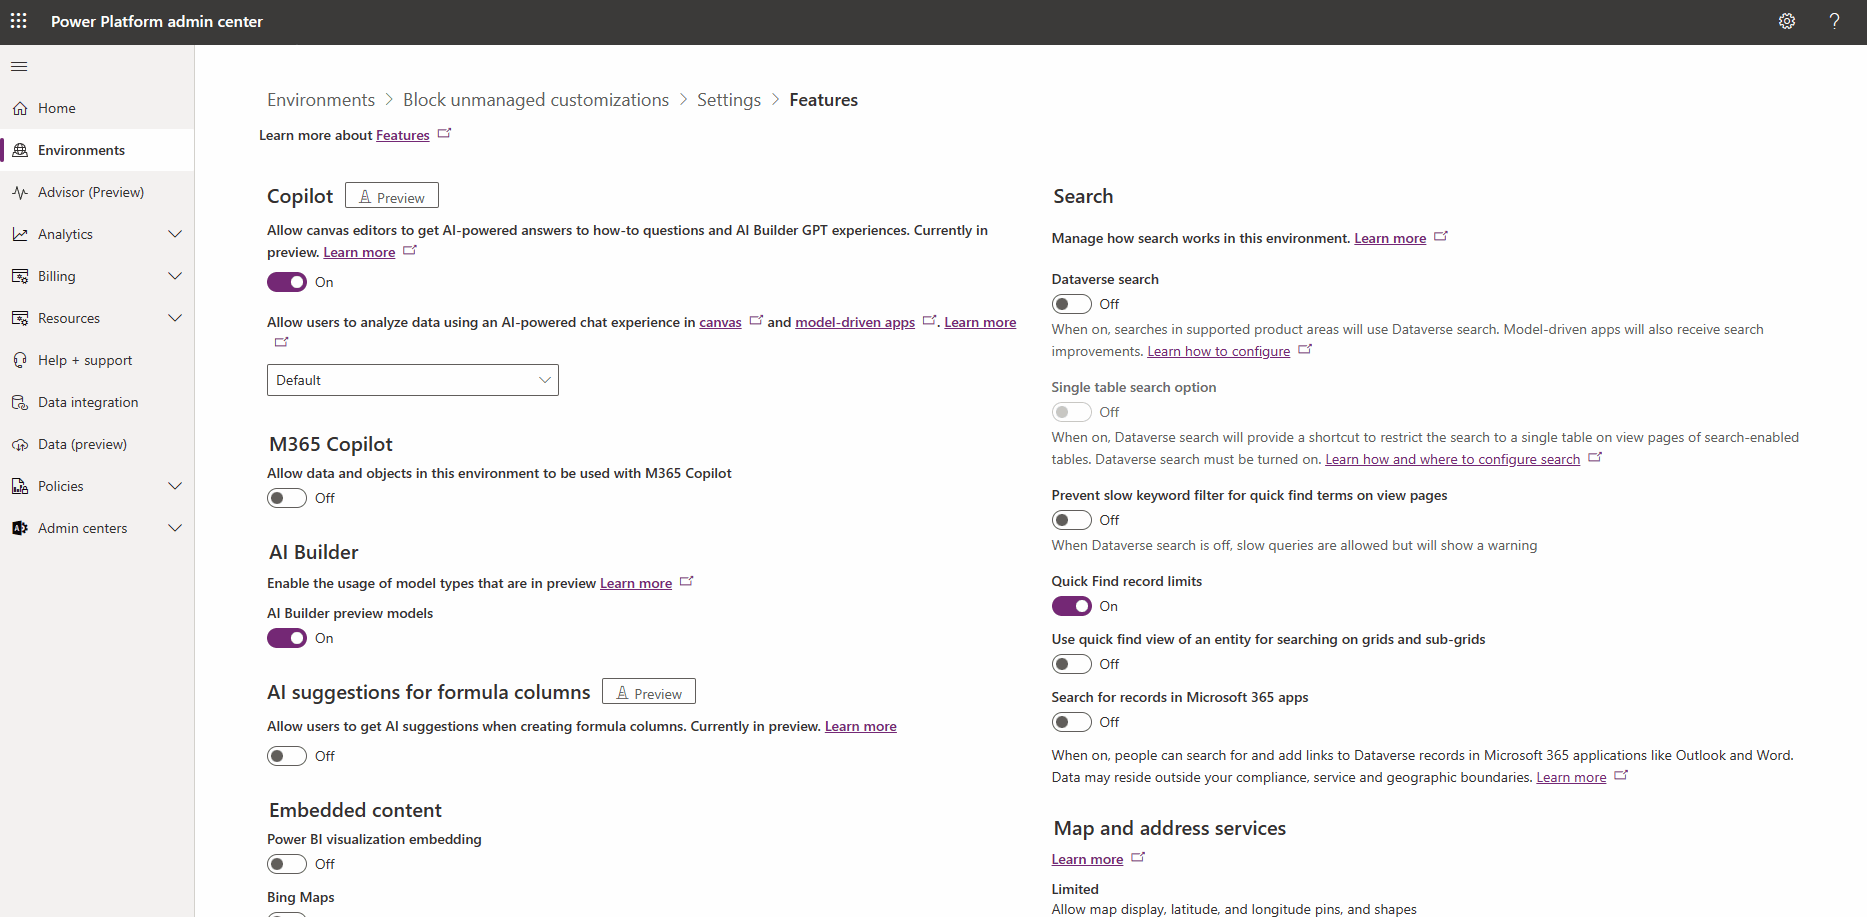Click the Environments breadcrumb
The image size is (1867, 917).
[x=320, y=100]
